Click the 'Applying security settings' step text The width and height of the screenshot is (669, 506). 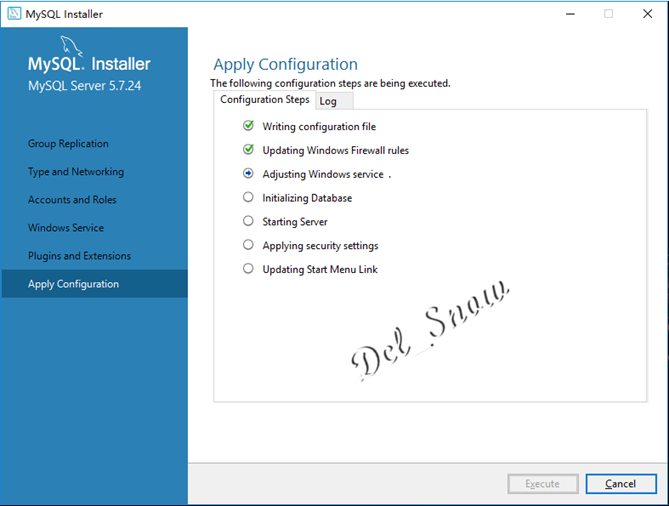pyautogui.click(x=320, y=246)
